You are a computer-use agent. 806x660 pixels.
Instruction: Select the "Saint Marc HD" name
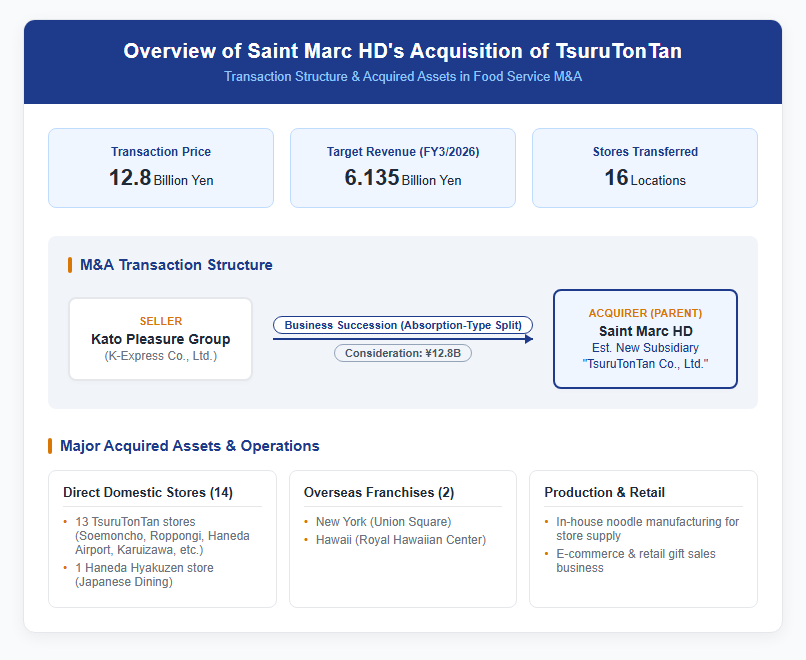pyautogui.click(x=646, y=331)
